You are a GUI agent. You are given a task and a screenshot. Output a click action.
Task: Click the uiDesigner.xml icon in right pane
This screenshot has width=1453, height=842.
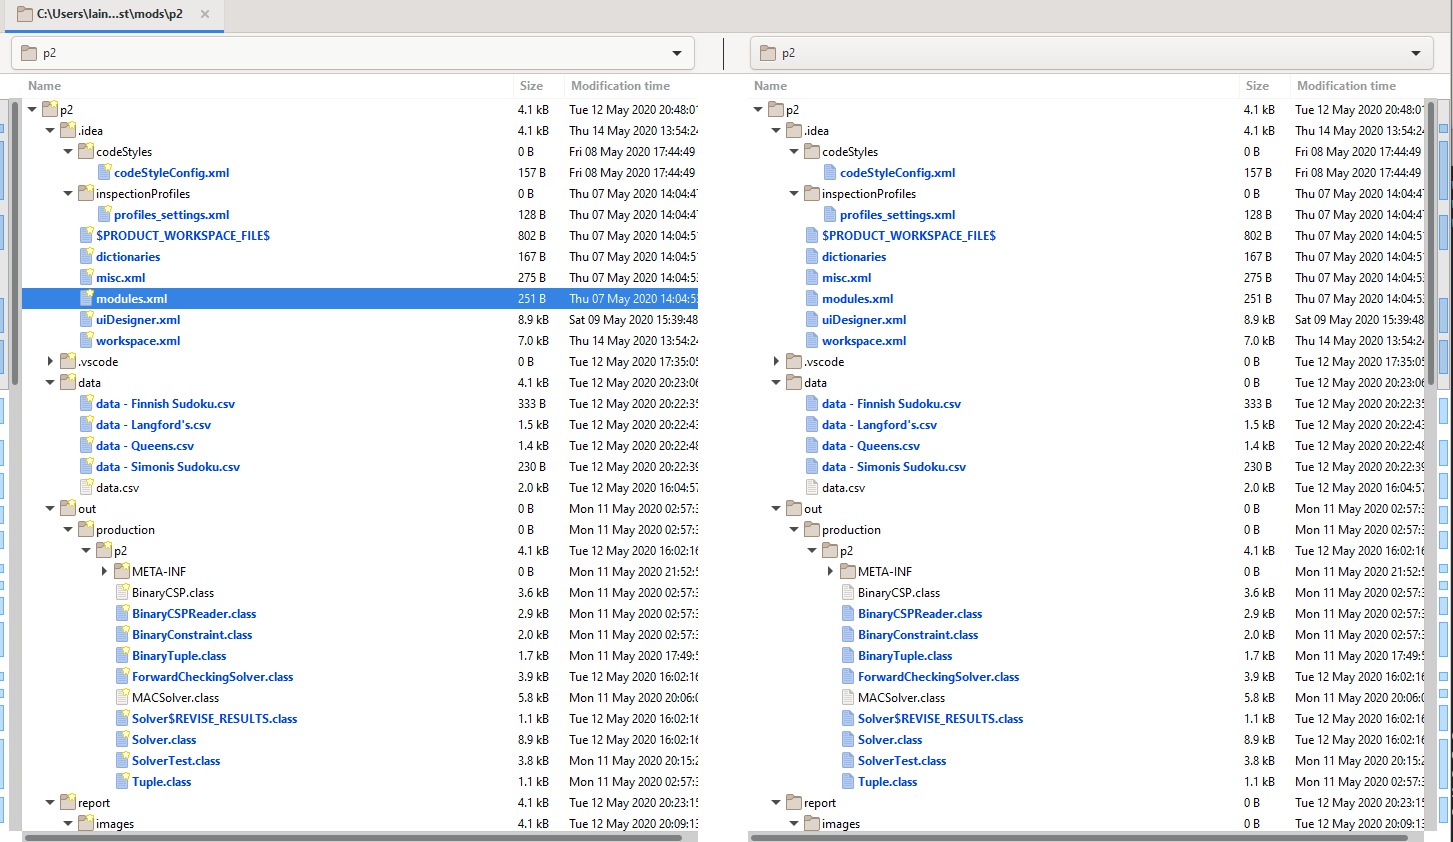(x=811, y=319)
